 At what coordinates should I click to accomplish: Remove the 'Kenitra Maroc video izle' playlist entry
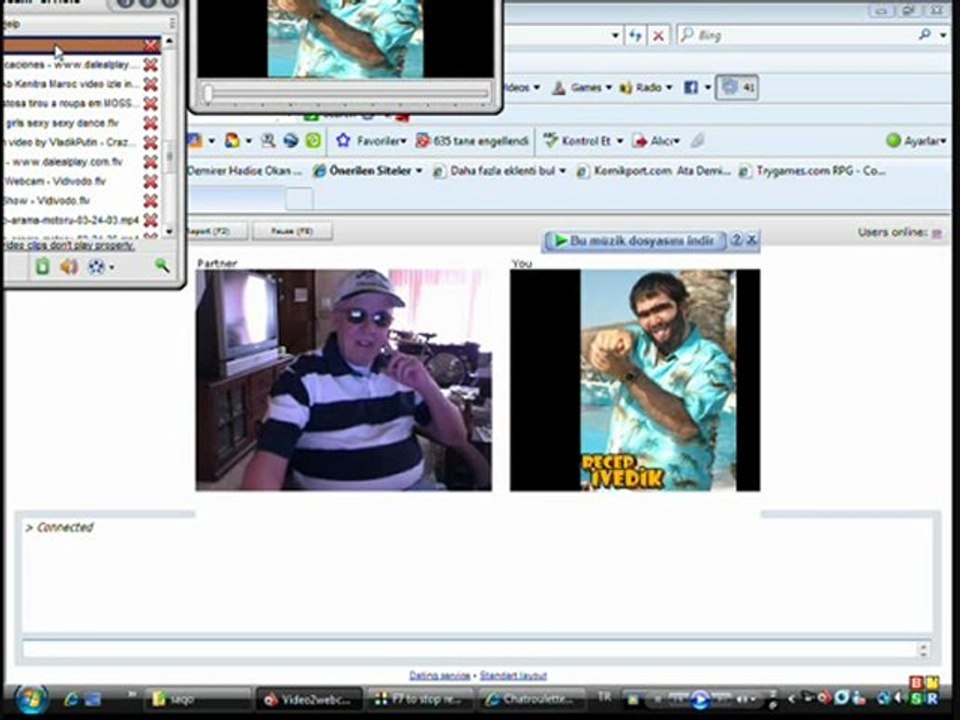[151, 84]
